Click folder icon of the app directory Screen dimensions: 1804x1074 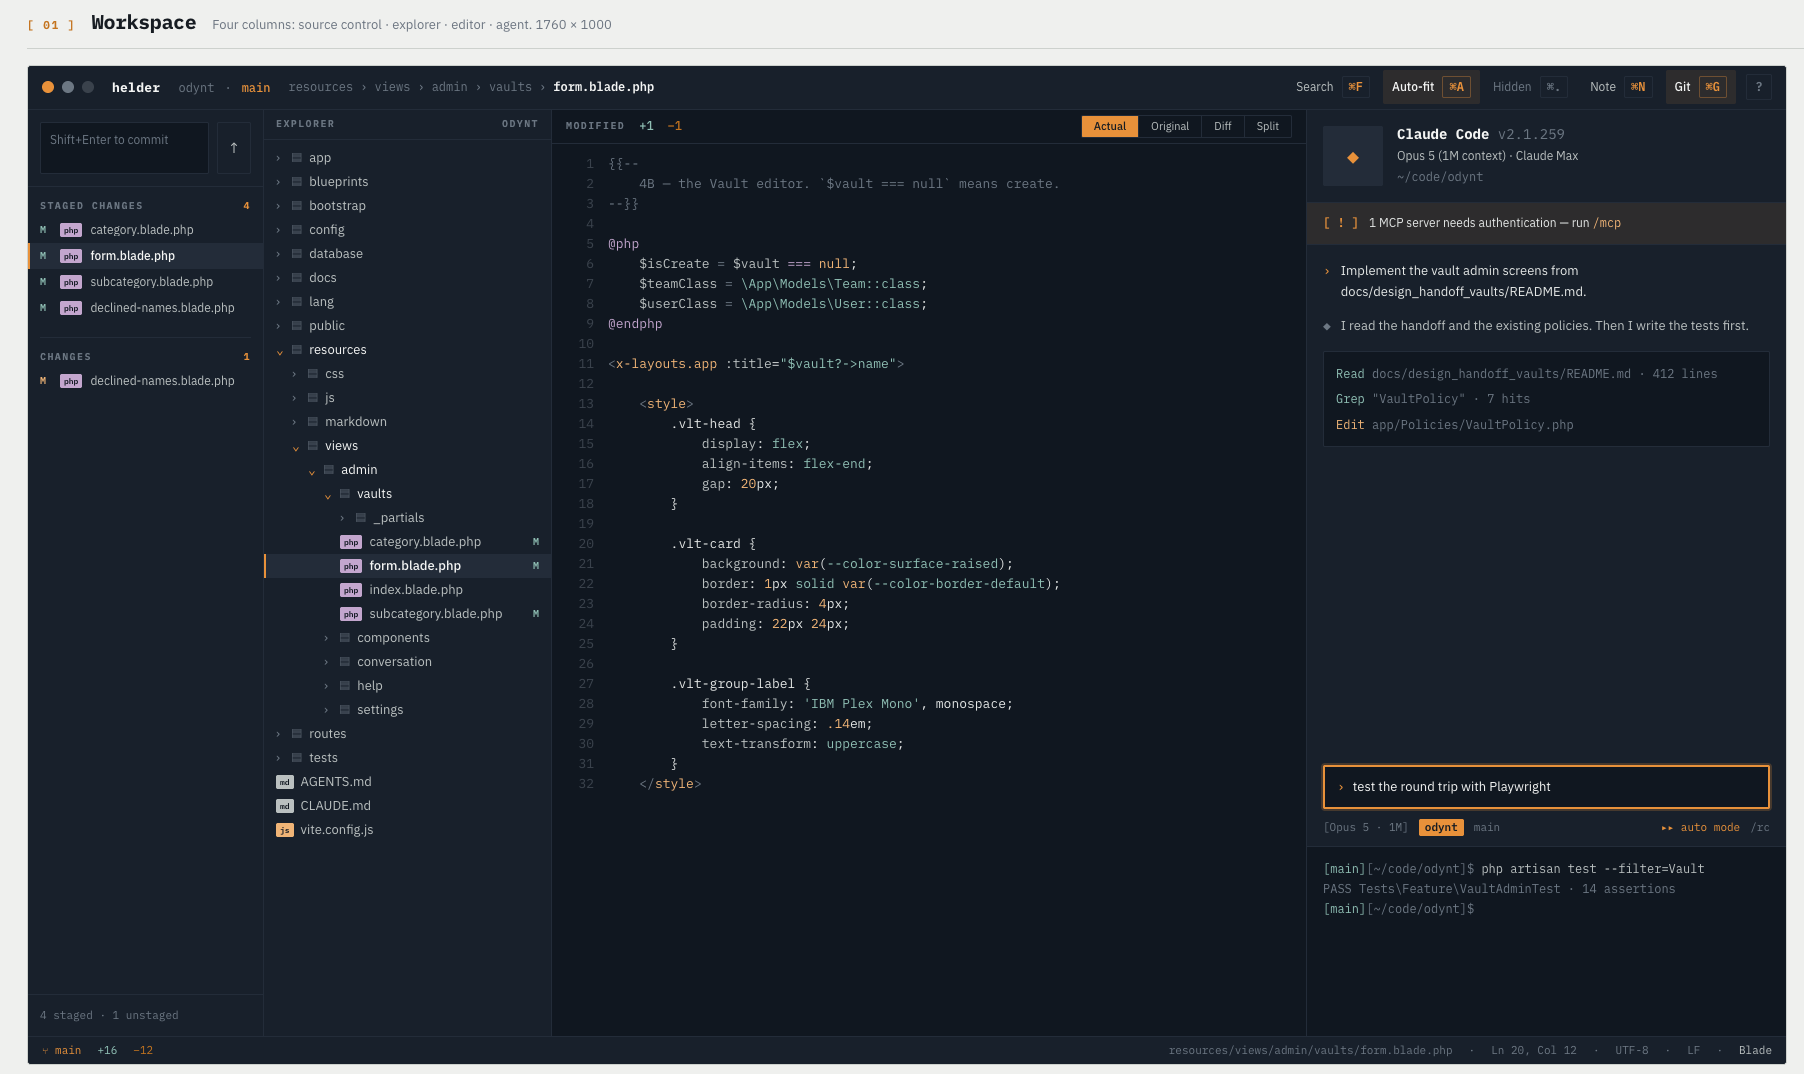tap(297, 158)
